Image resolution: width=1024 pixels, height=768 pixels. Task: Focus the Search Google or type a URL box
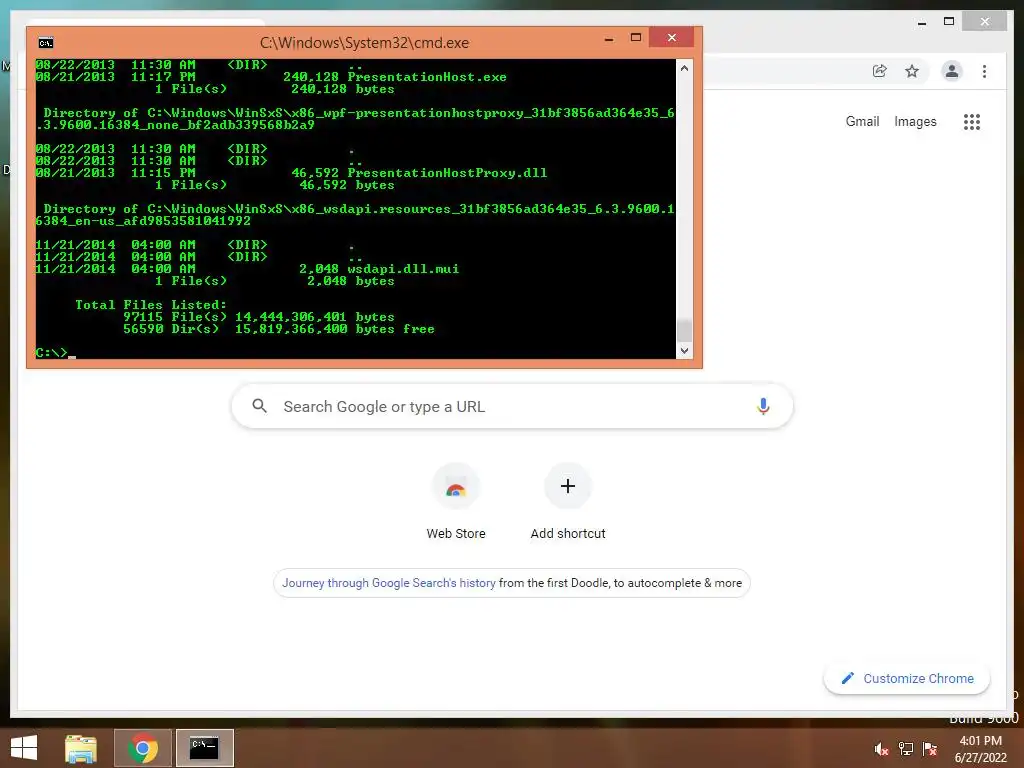[x=512, y=406]
